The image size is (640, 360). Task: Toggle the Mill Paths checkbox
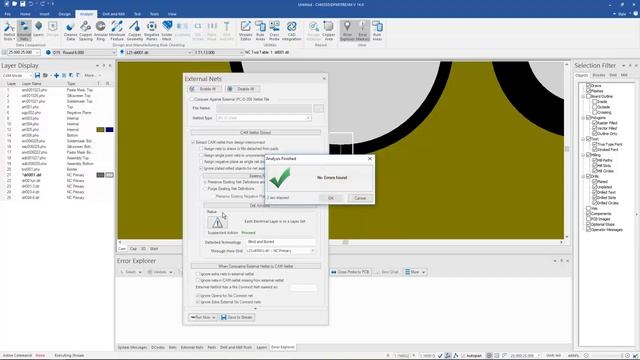(595, 160)
